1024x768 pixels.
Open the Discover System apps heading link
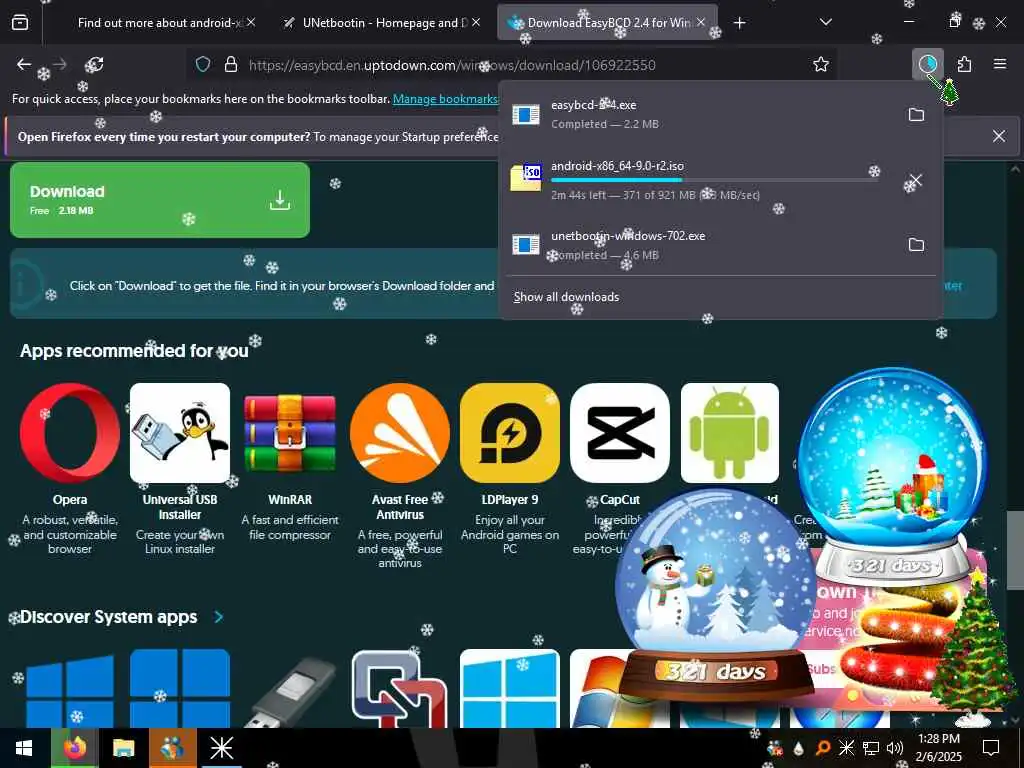[x=108, y=617]
